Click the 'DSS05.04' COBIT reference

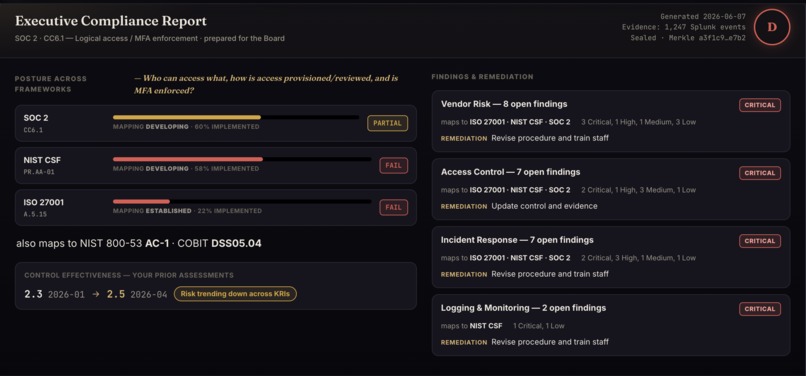(236, 243)
